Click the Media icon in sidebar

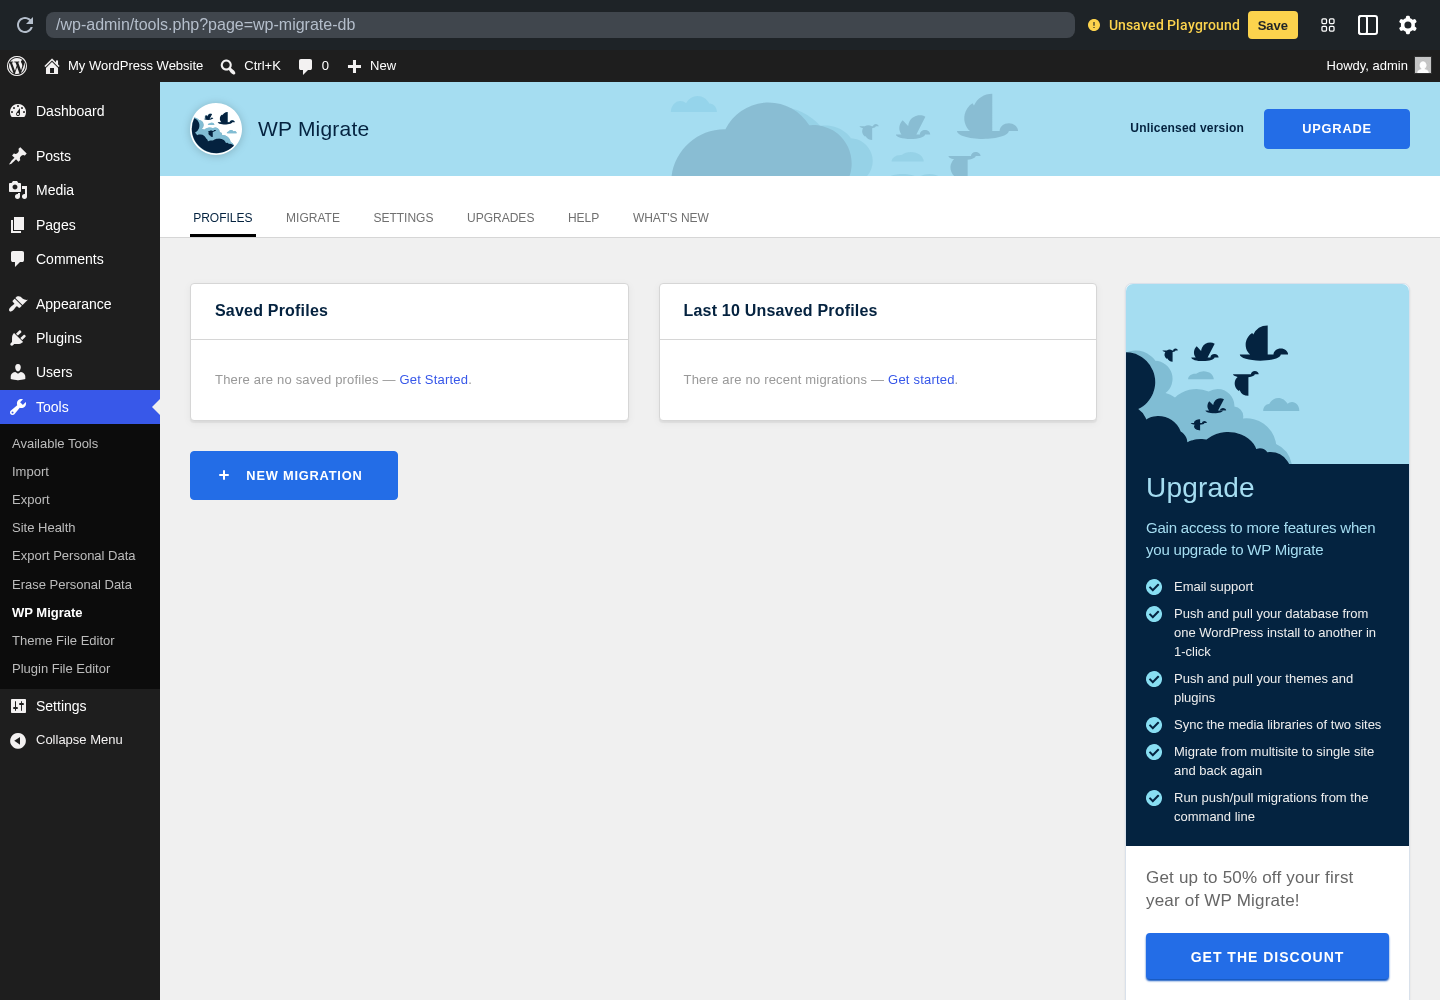[18, 190]
